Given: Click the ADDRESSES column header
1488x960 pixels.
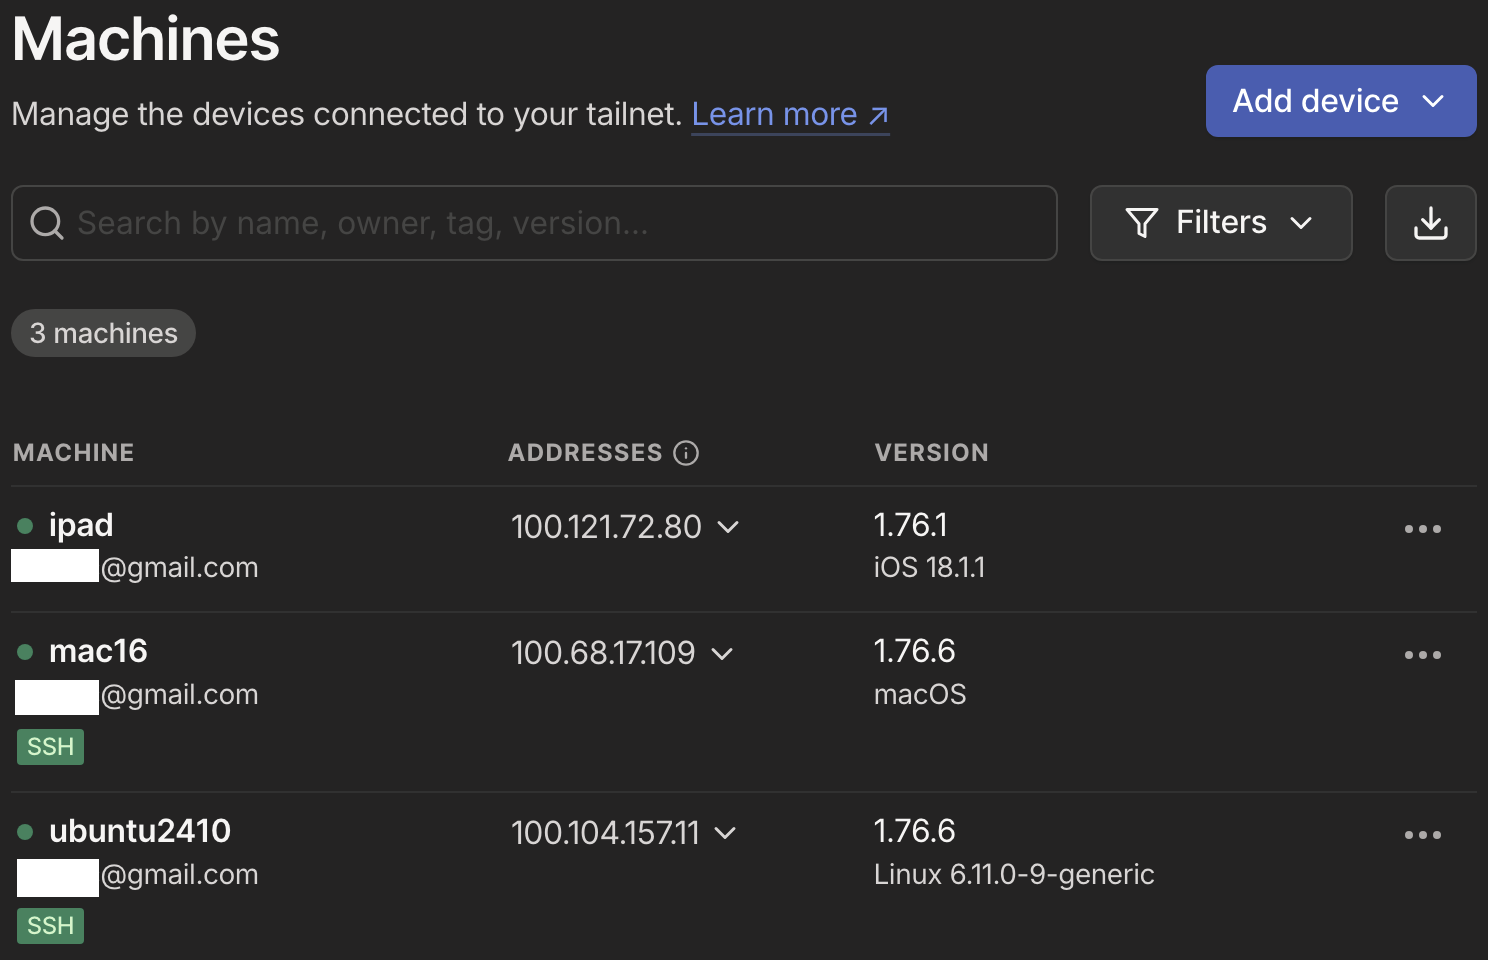Looking at the screenshot, I should click(585, 453).
